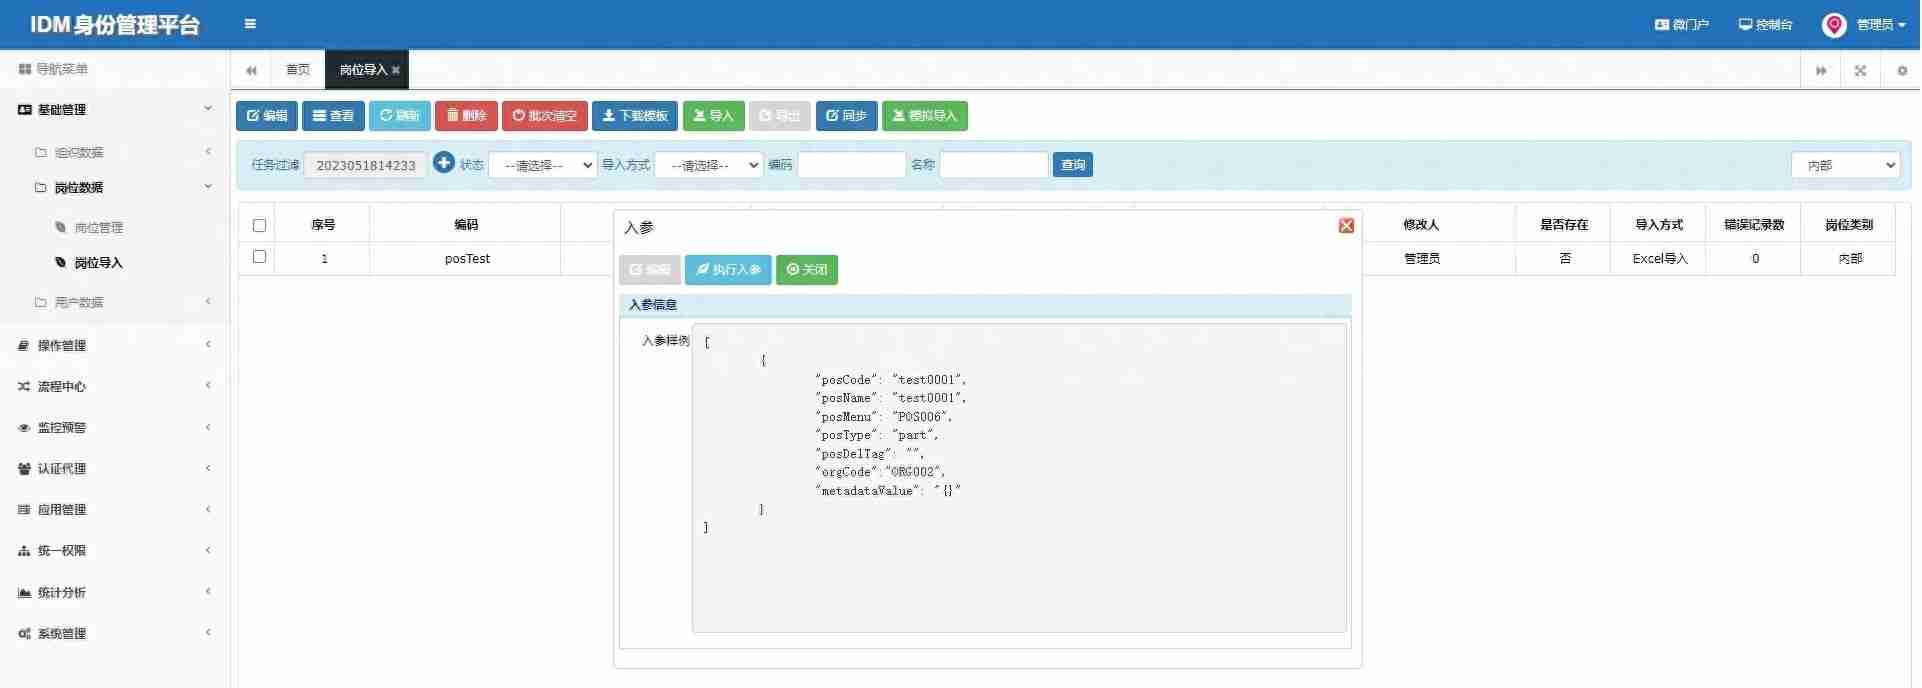Open the 导入方式 import method dropdown
Image resolution: width=1922 pixels, height=688 pixels.
[709, 165]
